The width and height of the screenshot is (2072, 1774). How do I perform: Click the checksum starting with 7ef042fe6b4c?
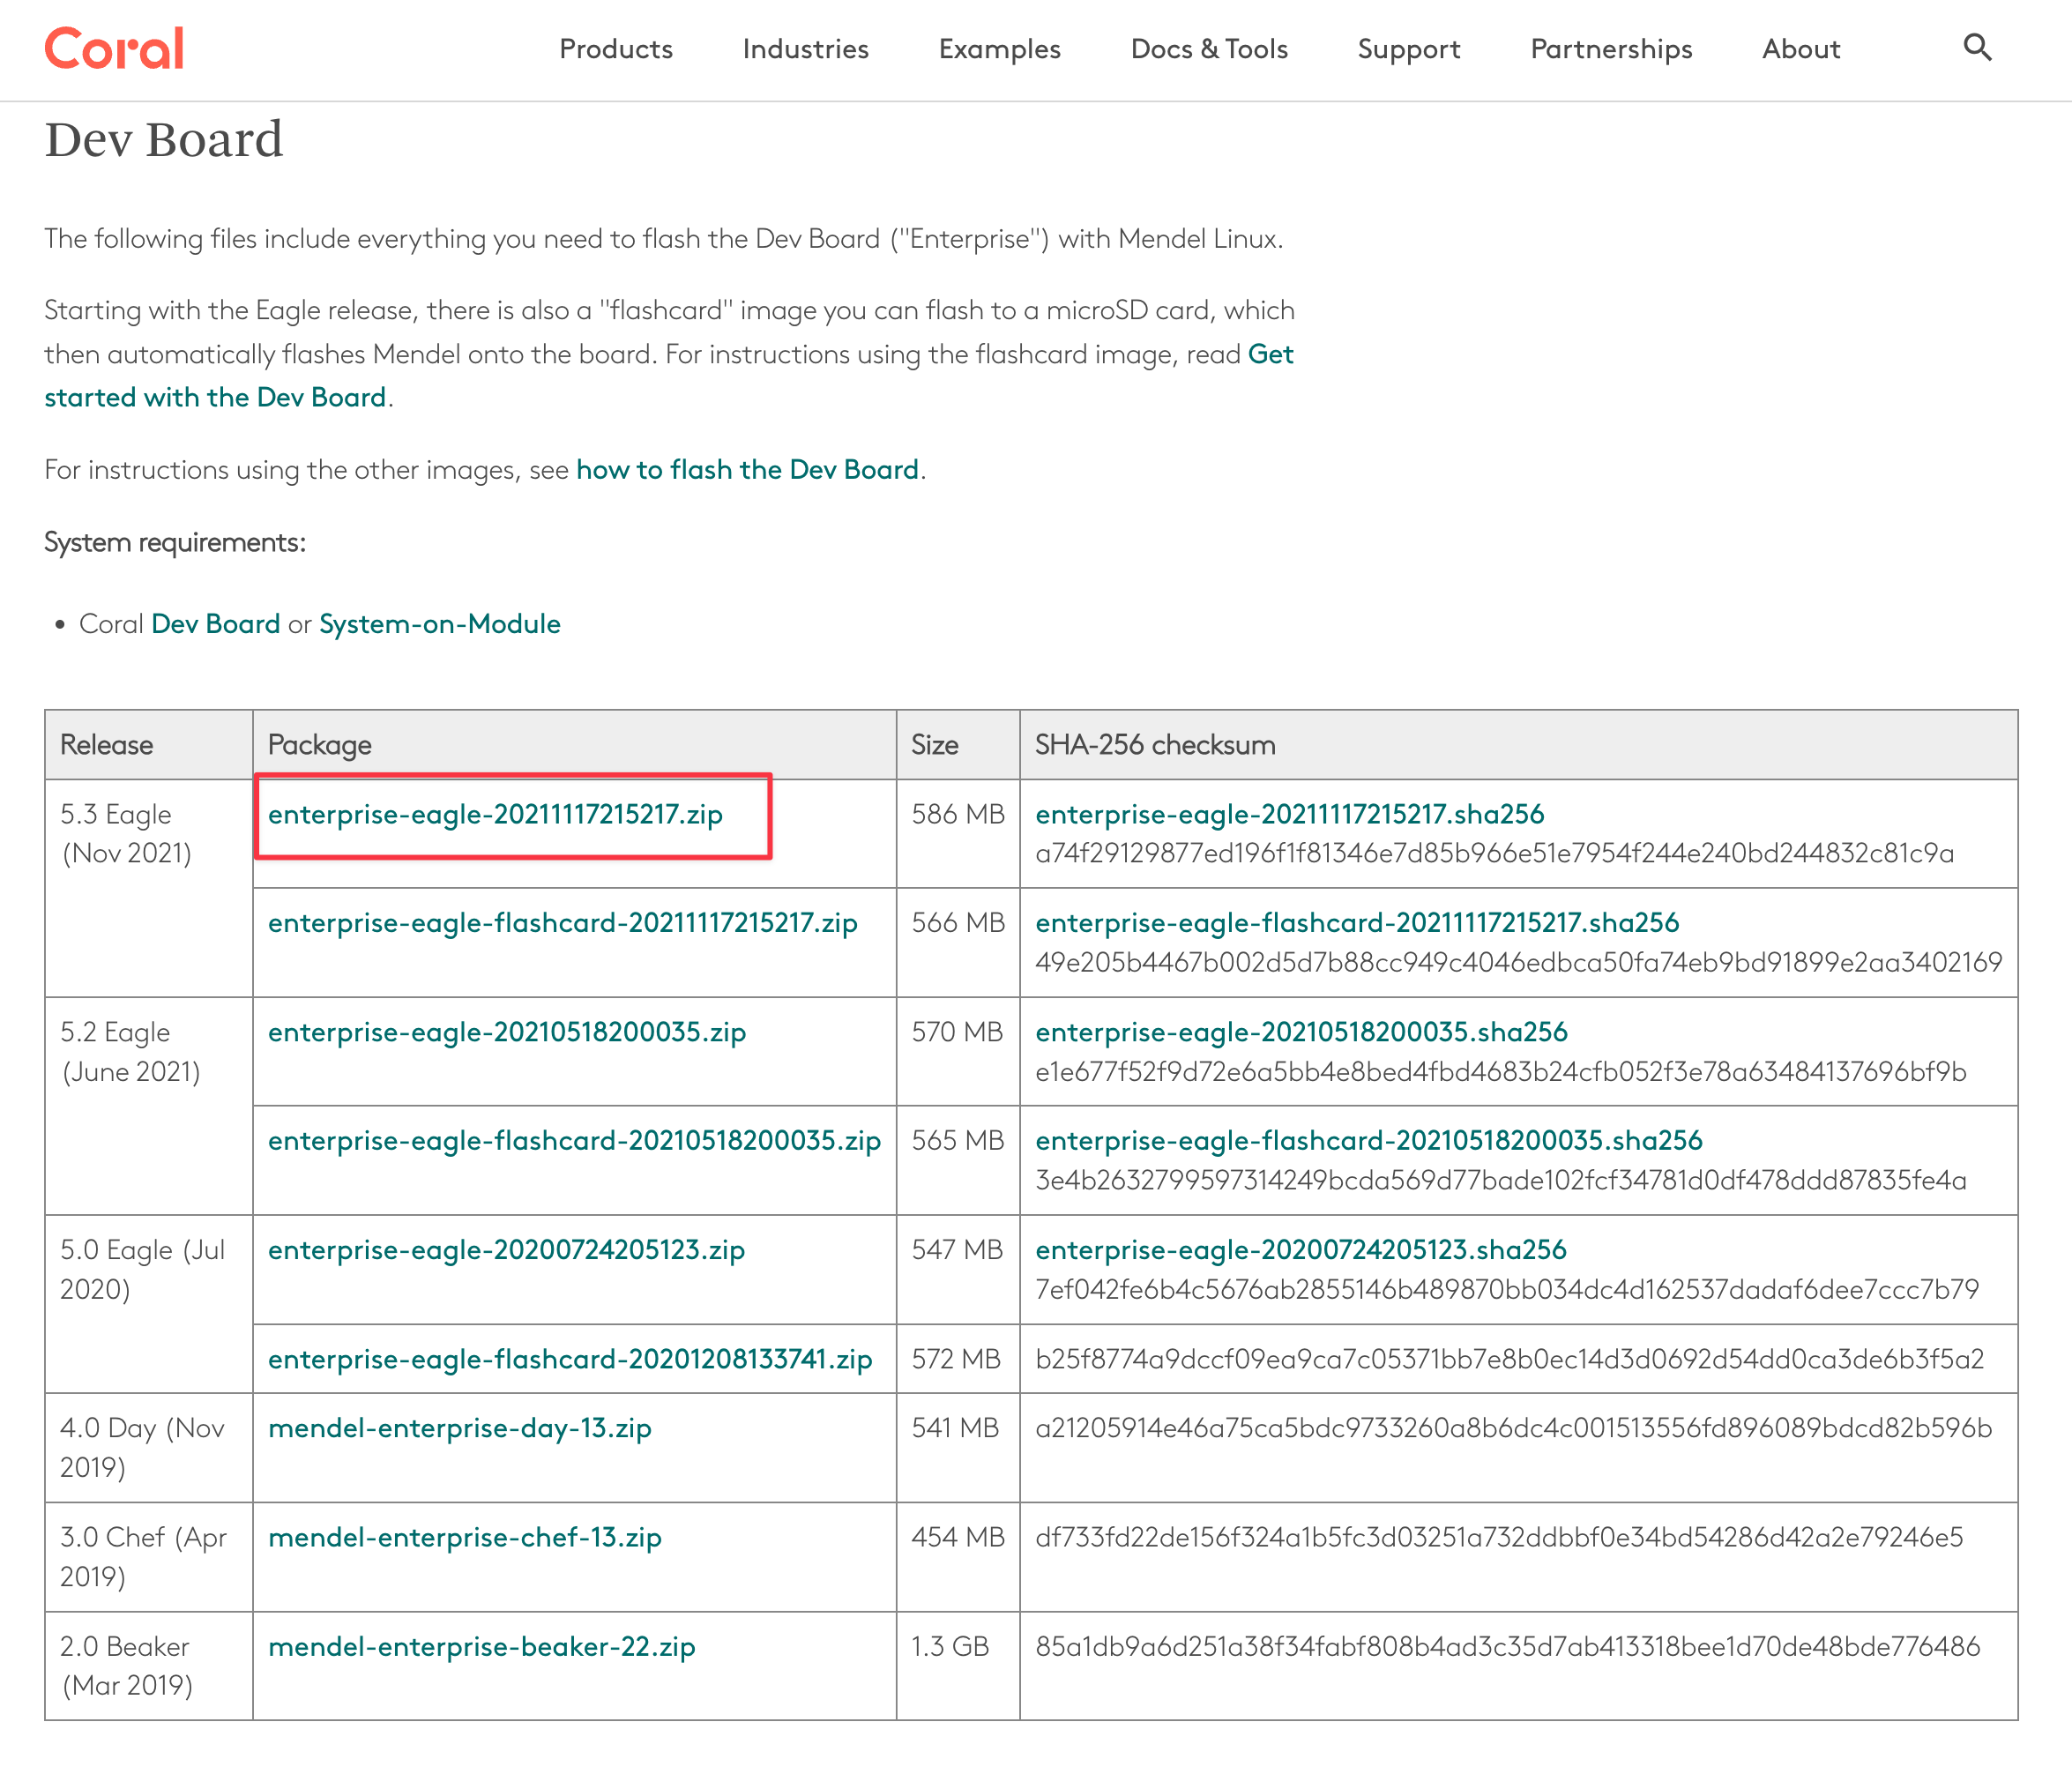click(x=1507, y=1290)
